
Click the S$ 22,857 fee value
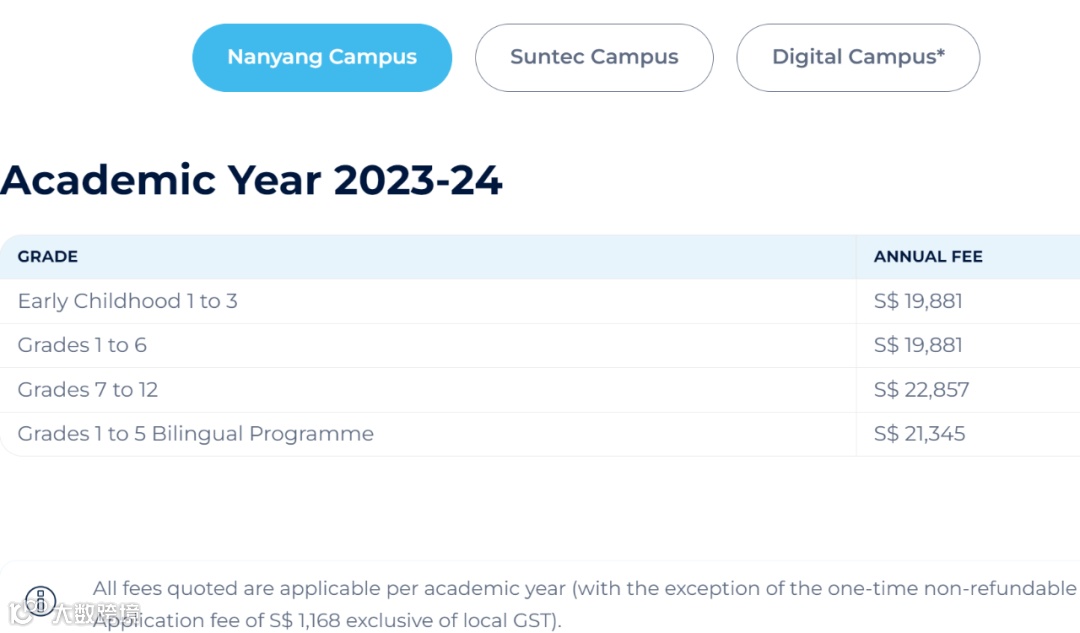(921, 389)
